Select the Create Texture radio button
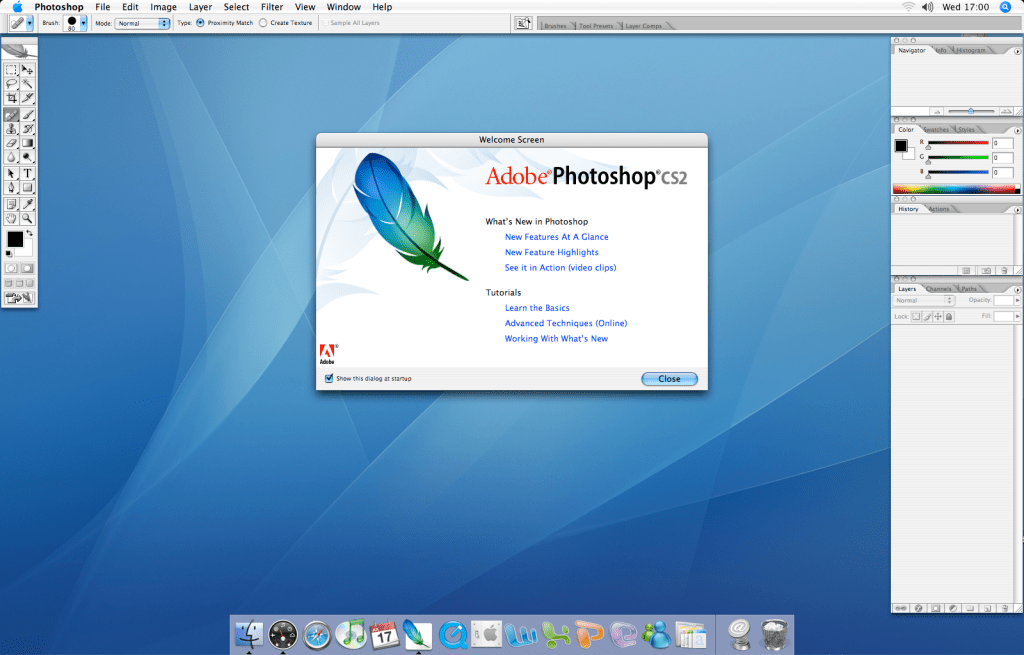The height and width of the screenshot is (655, 1024). point(263,22)
